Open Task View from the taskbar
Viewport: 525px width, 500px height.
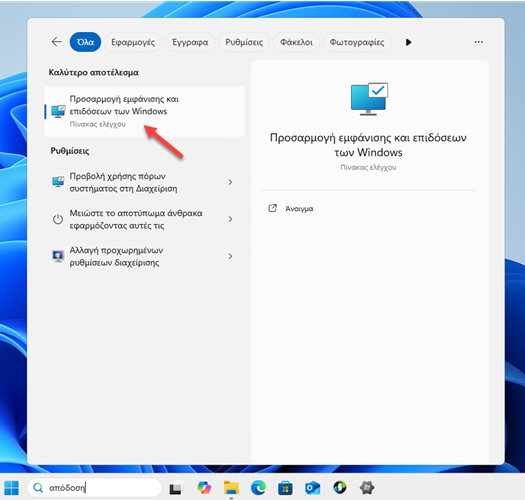[176, 488]
